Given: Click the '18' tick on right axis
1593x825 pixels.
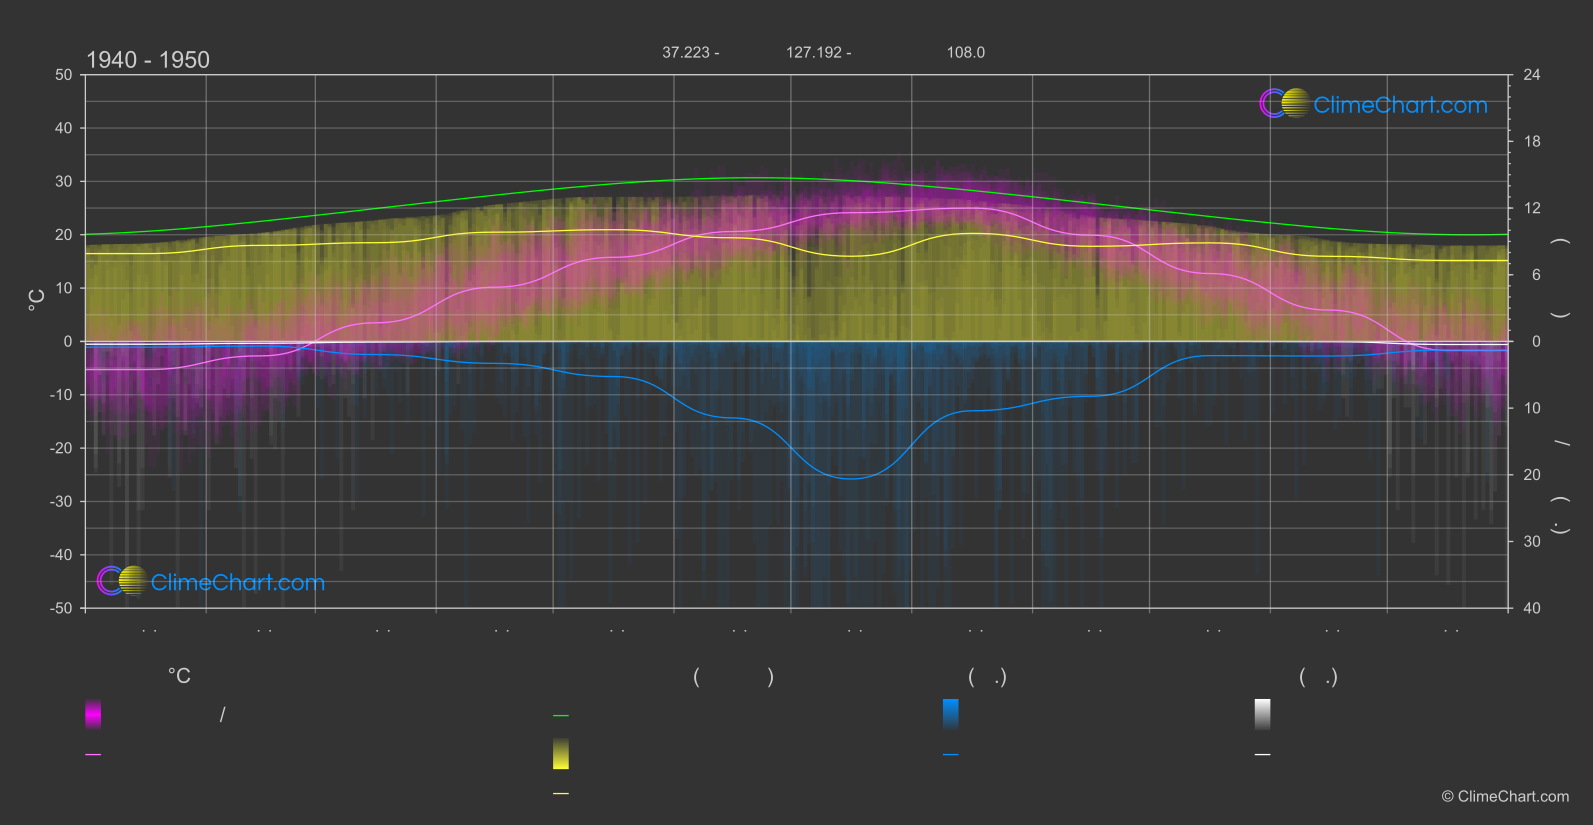Looking at the screenshot, I should [x=1532, y=142].
